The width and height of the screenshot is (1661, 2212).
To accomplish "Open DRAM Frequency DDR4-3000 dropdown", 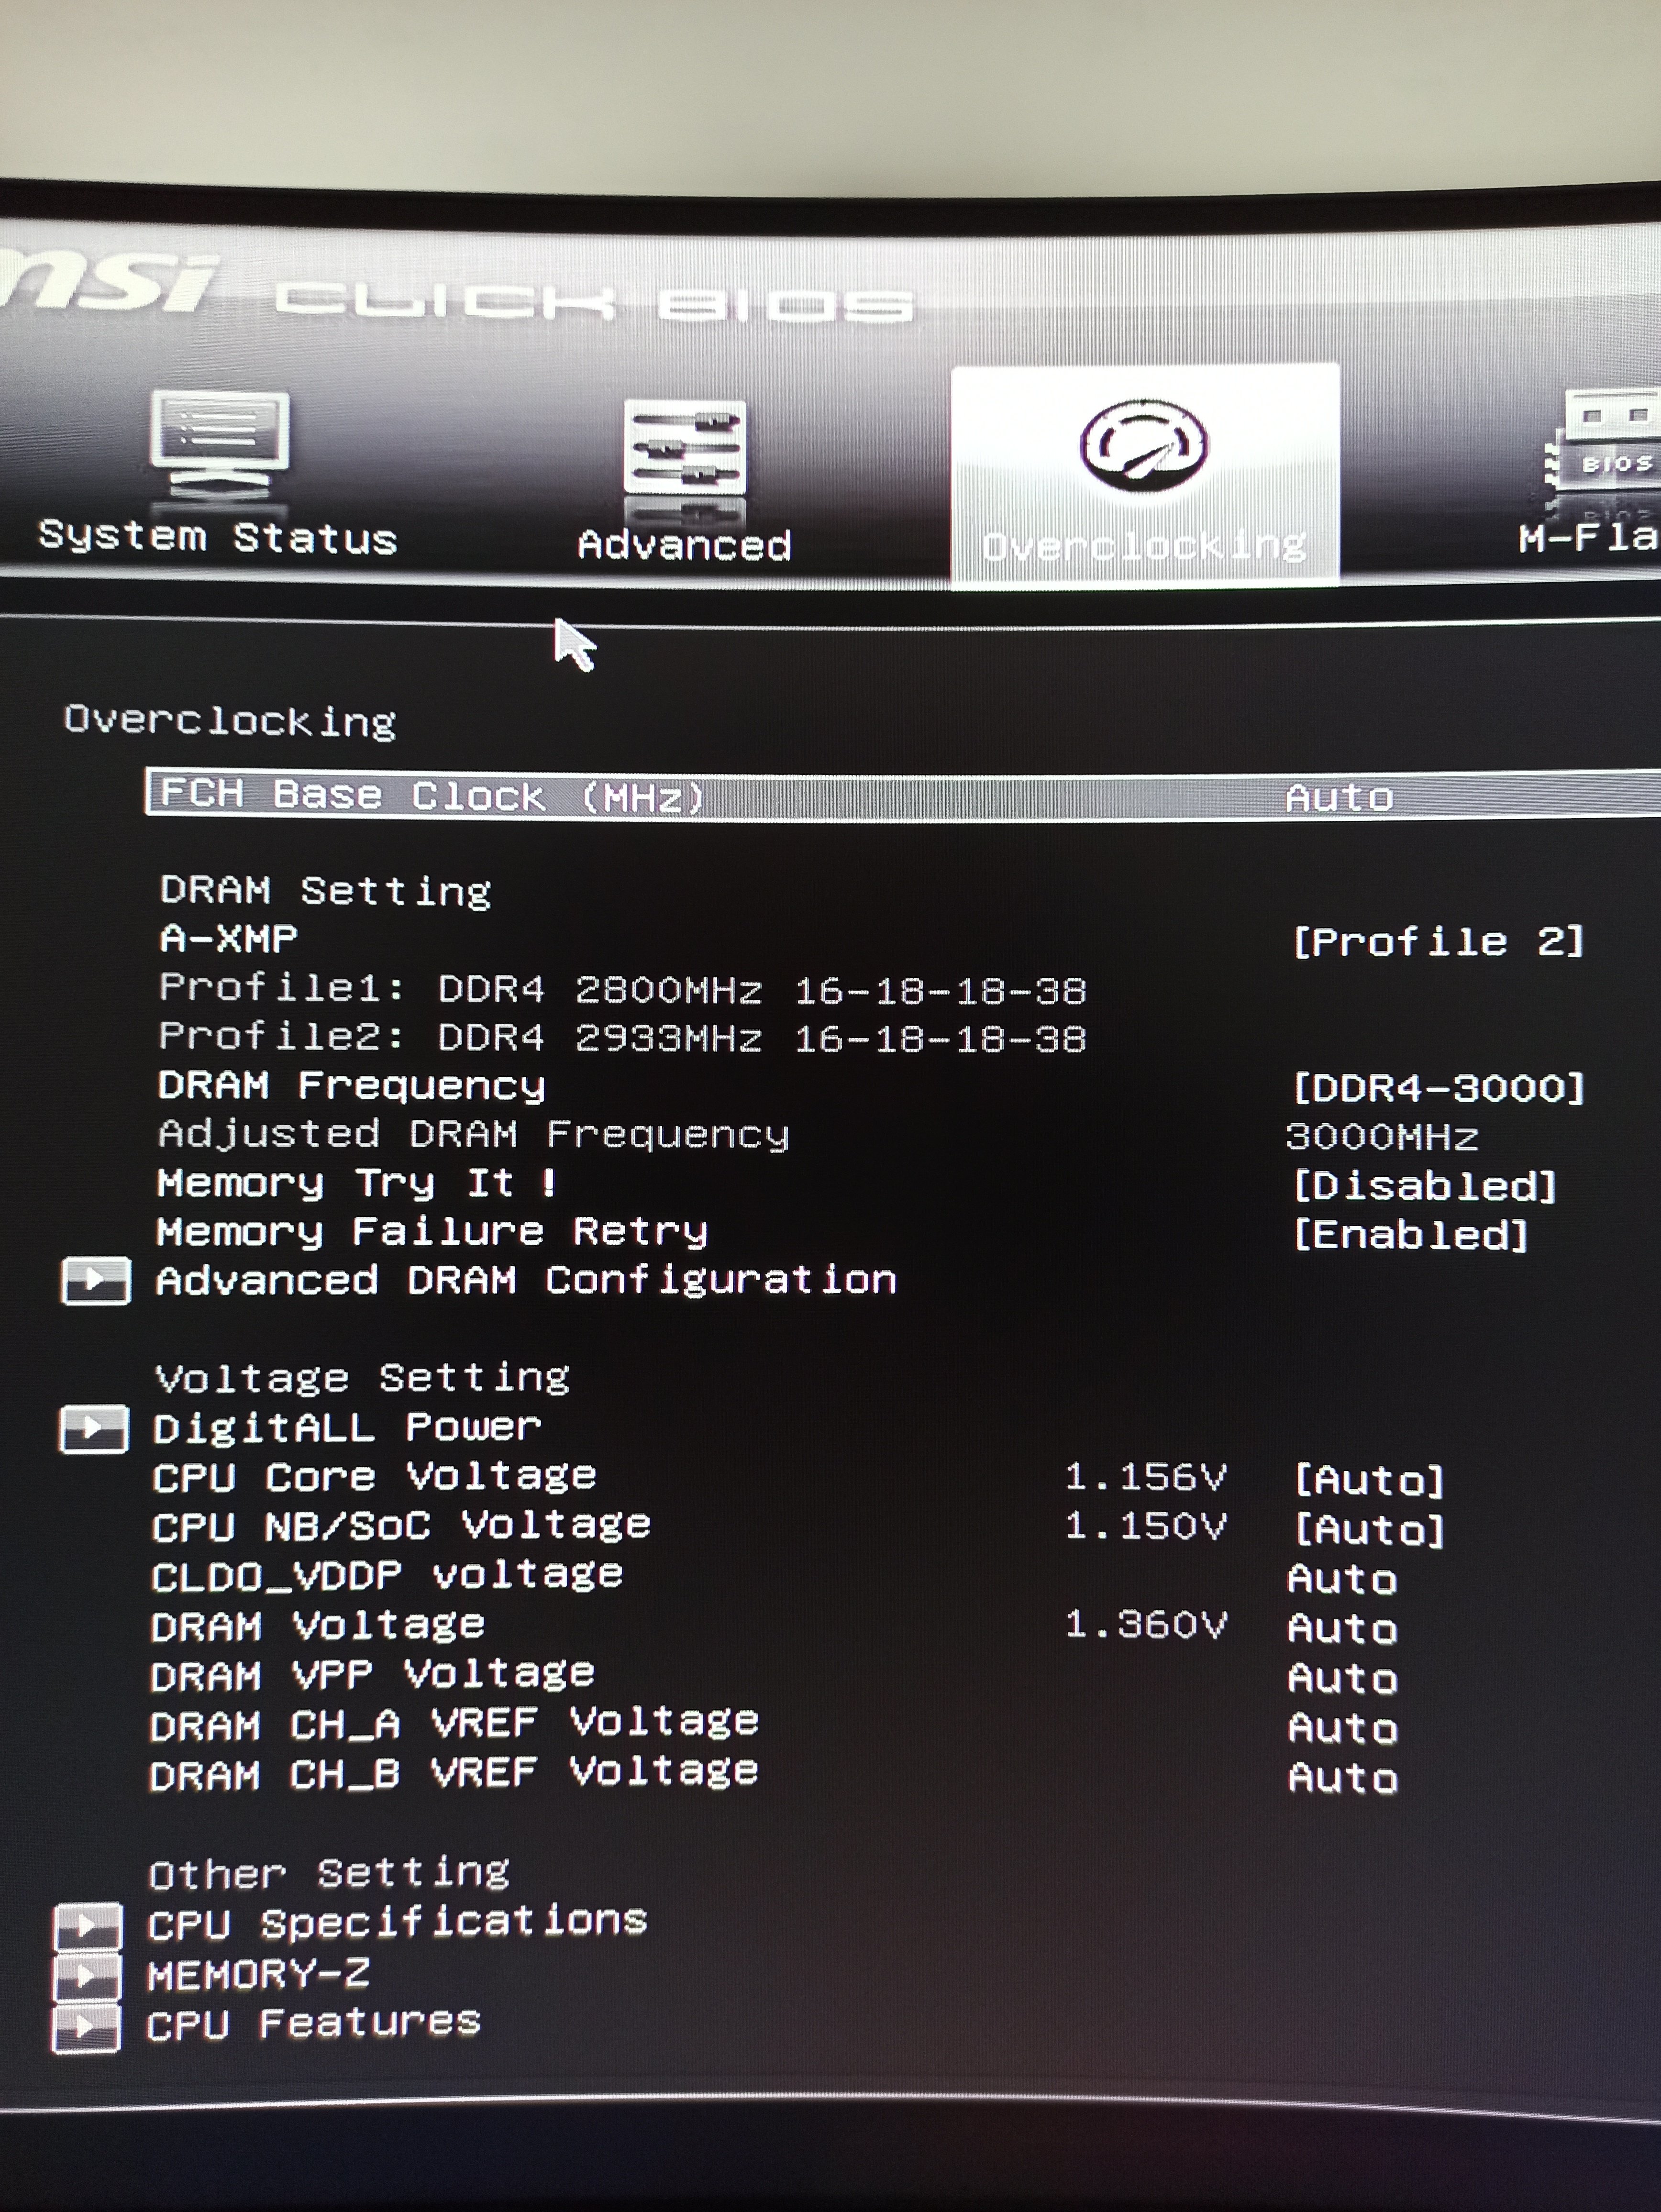I will click(x=1438, y=1088).
